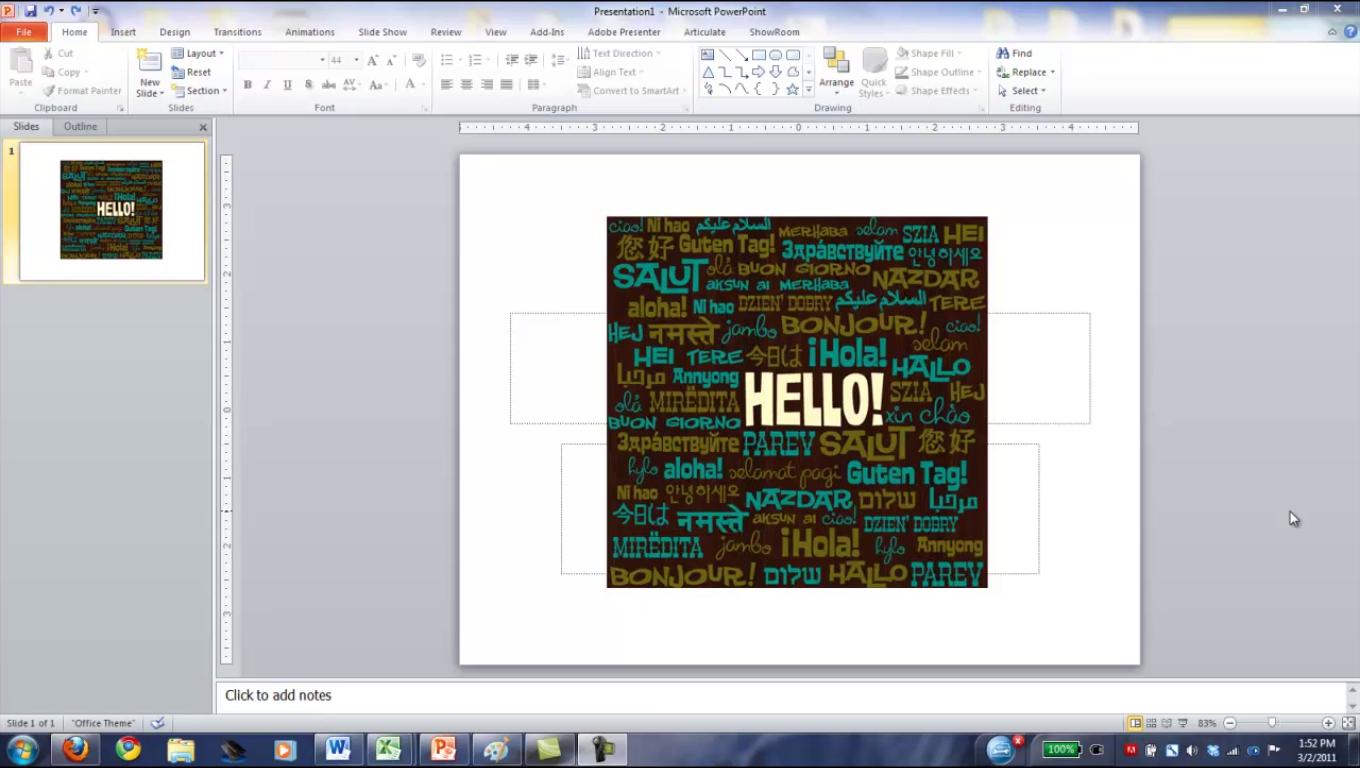Click the New Slide icon

149,63
